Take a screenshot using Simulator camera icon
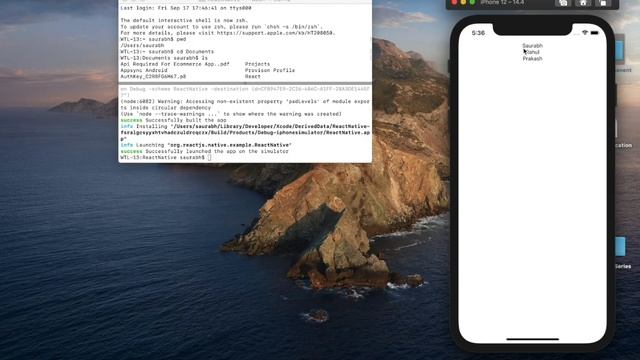This screenshot has width=640, height=360. tap(563, 2)
